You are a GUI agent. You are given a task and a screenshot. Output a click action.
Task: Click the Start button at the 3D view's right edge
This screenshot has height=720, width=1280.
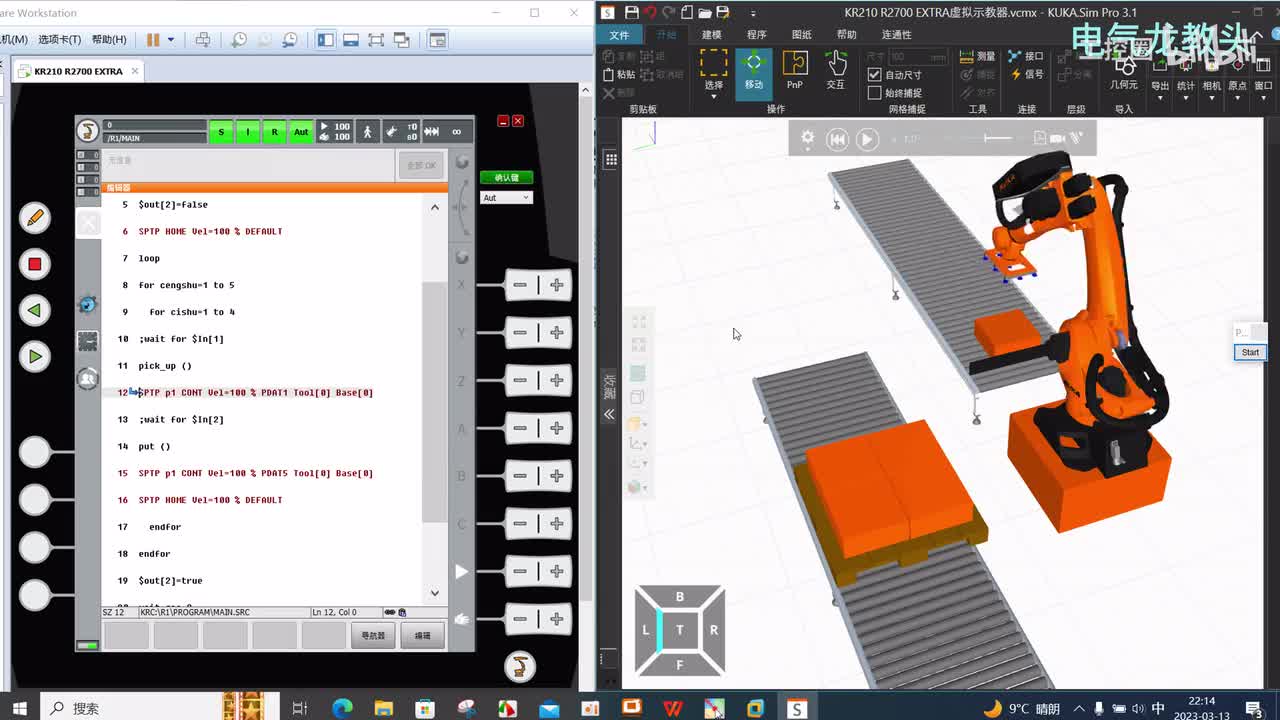point(1250,352)
